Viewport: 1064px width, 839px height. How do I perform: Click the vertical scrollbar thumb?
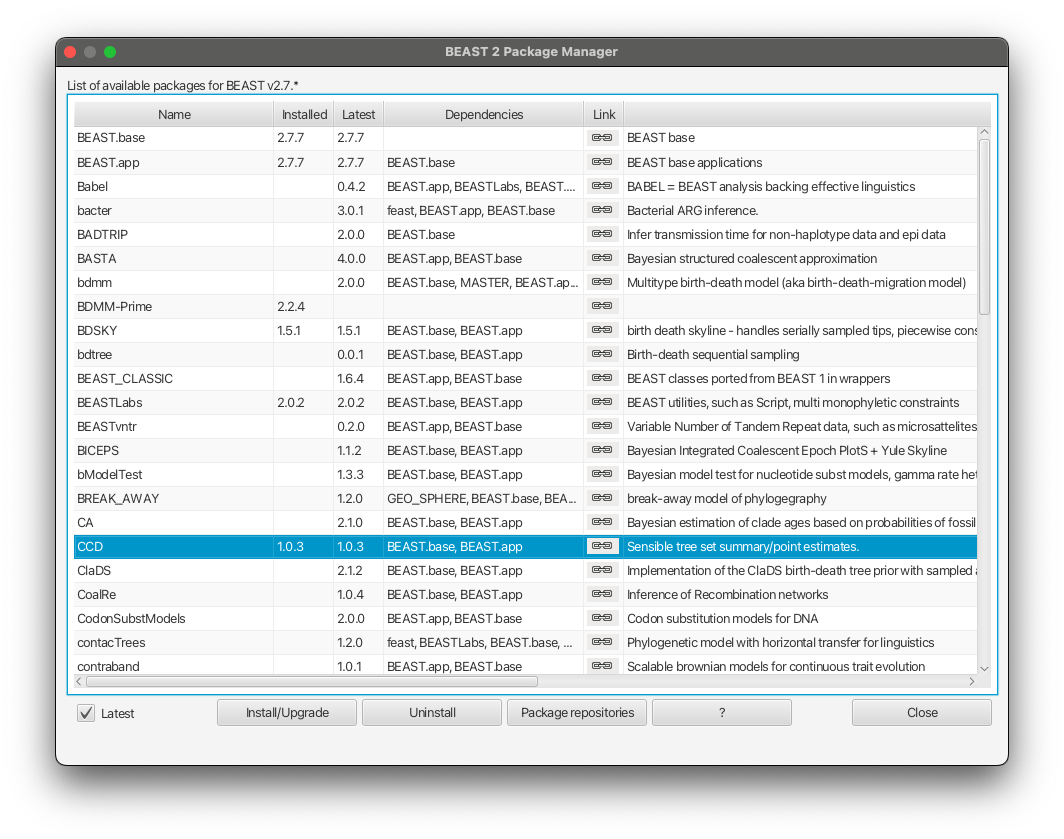click(x=985, y=227)
